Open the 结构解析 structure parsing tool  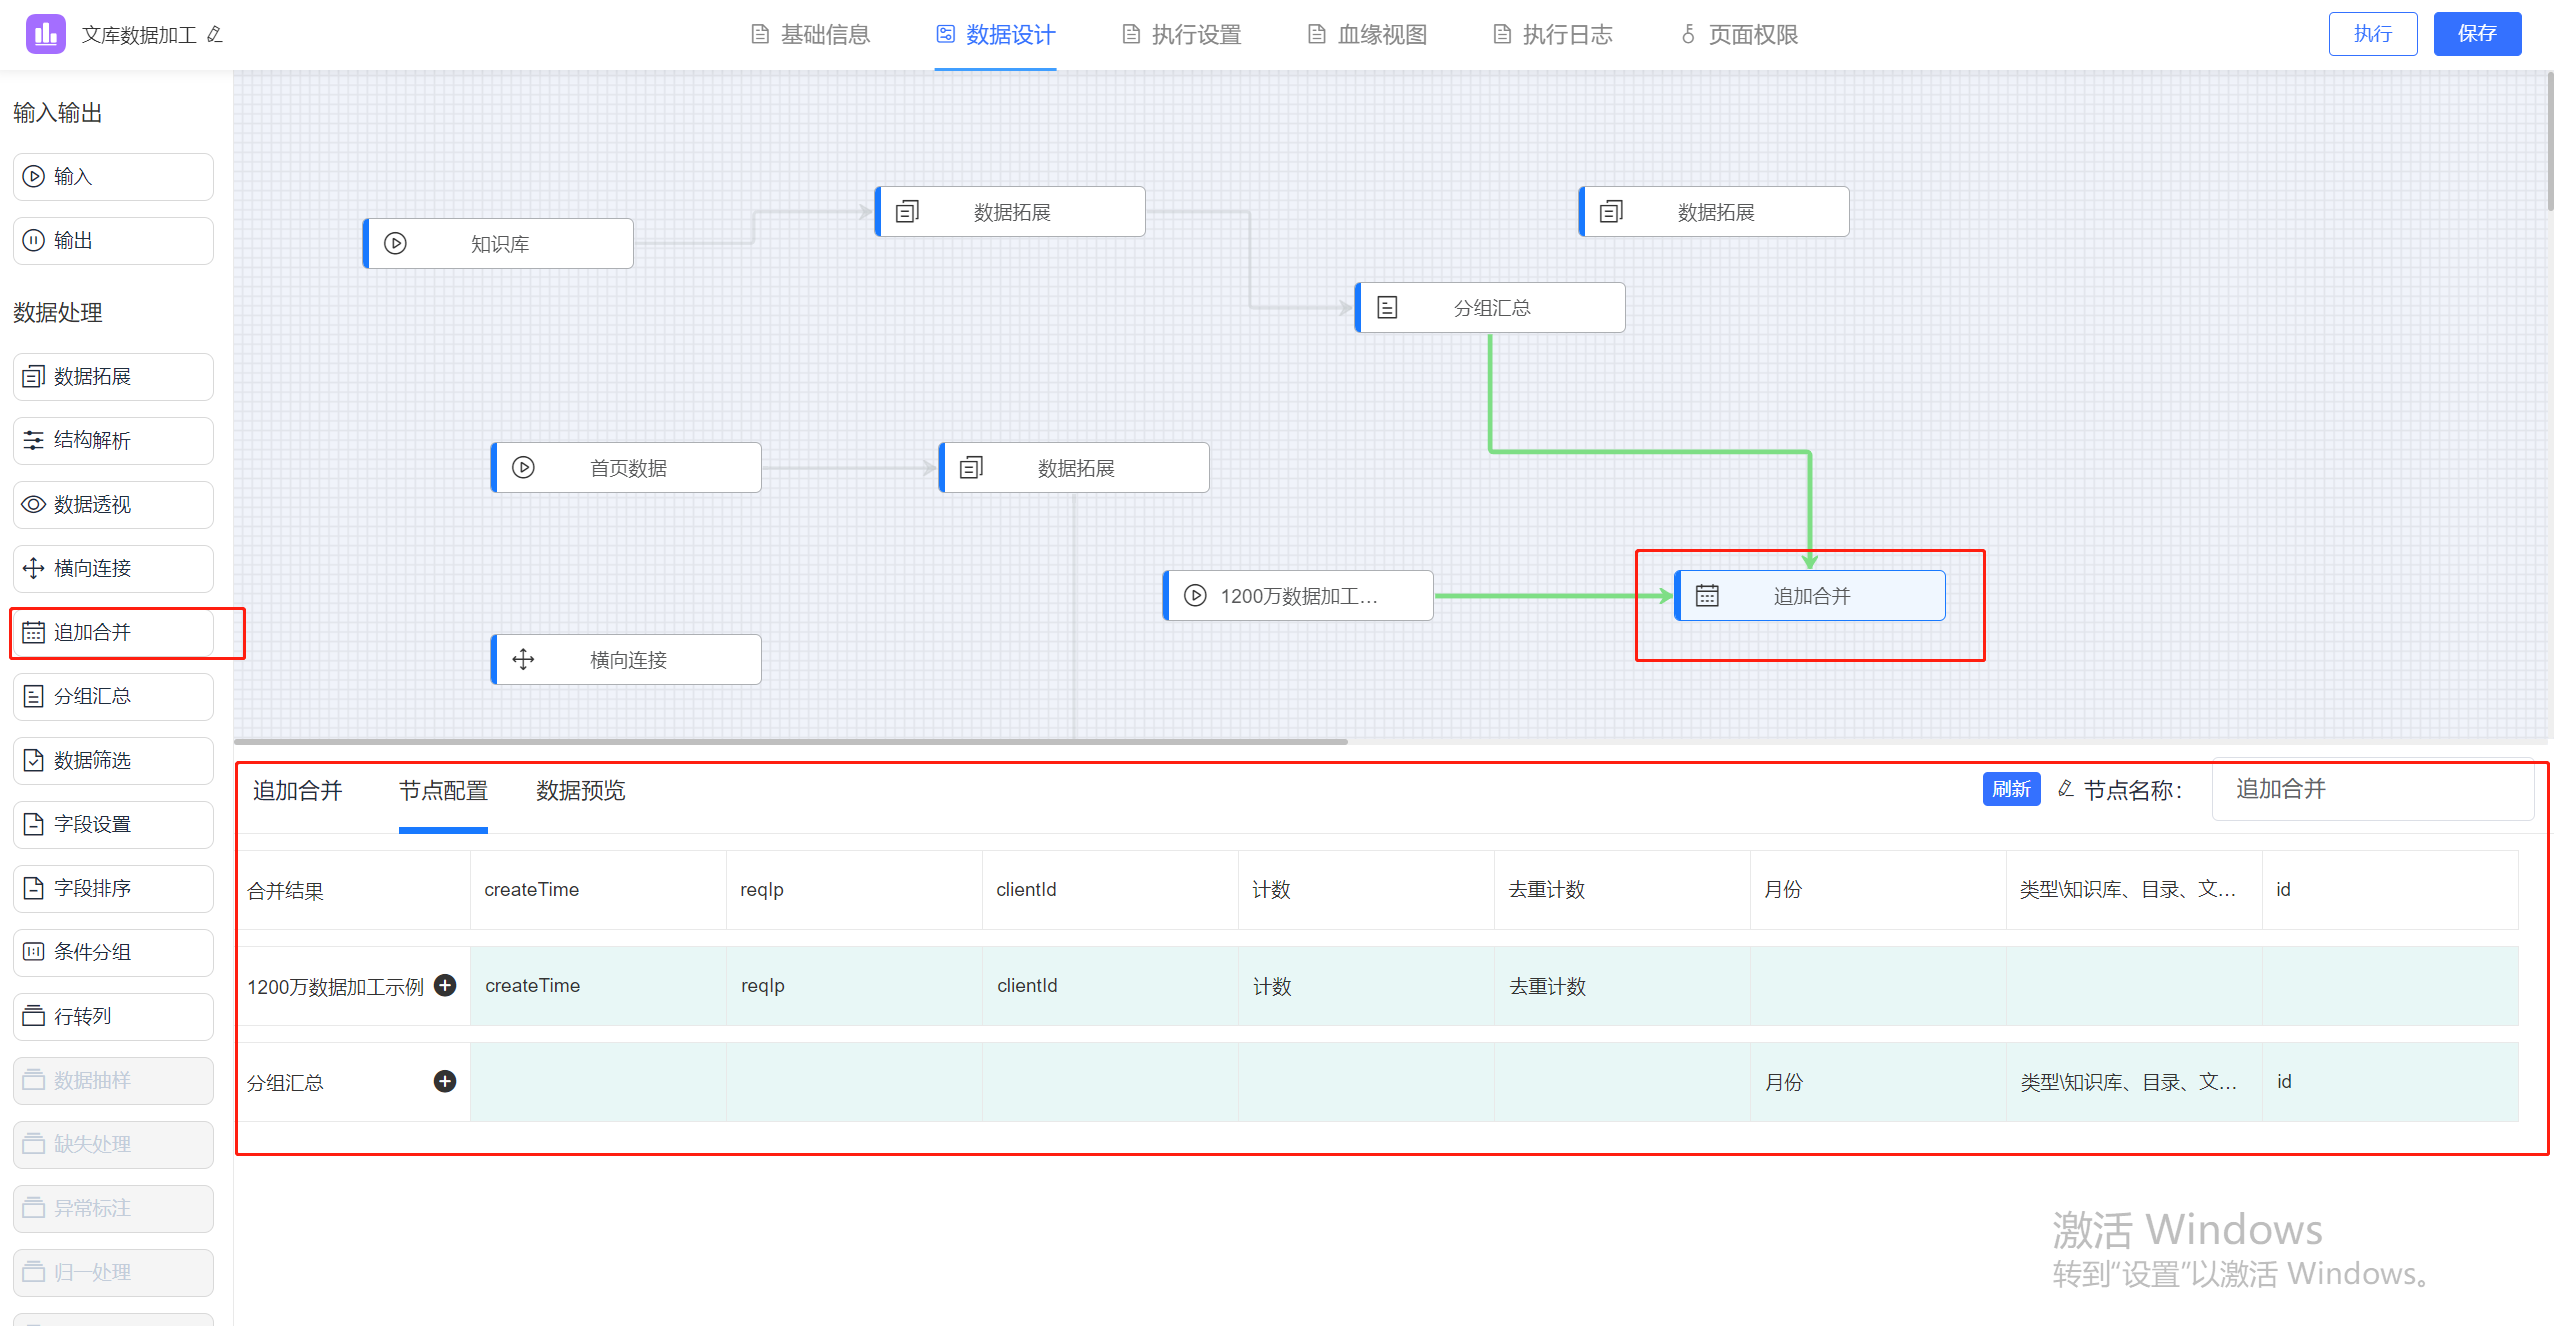pyautogui.click(x=112, y=440)
